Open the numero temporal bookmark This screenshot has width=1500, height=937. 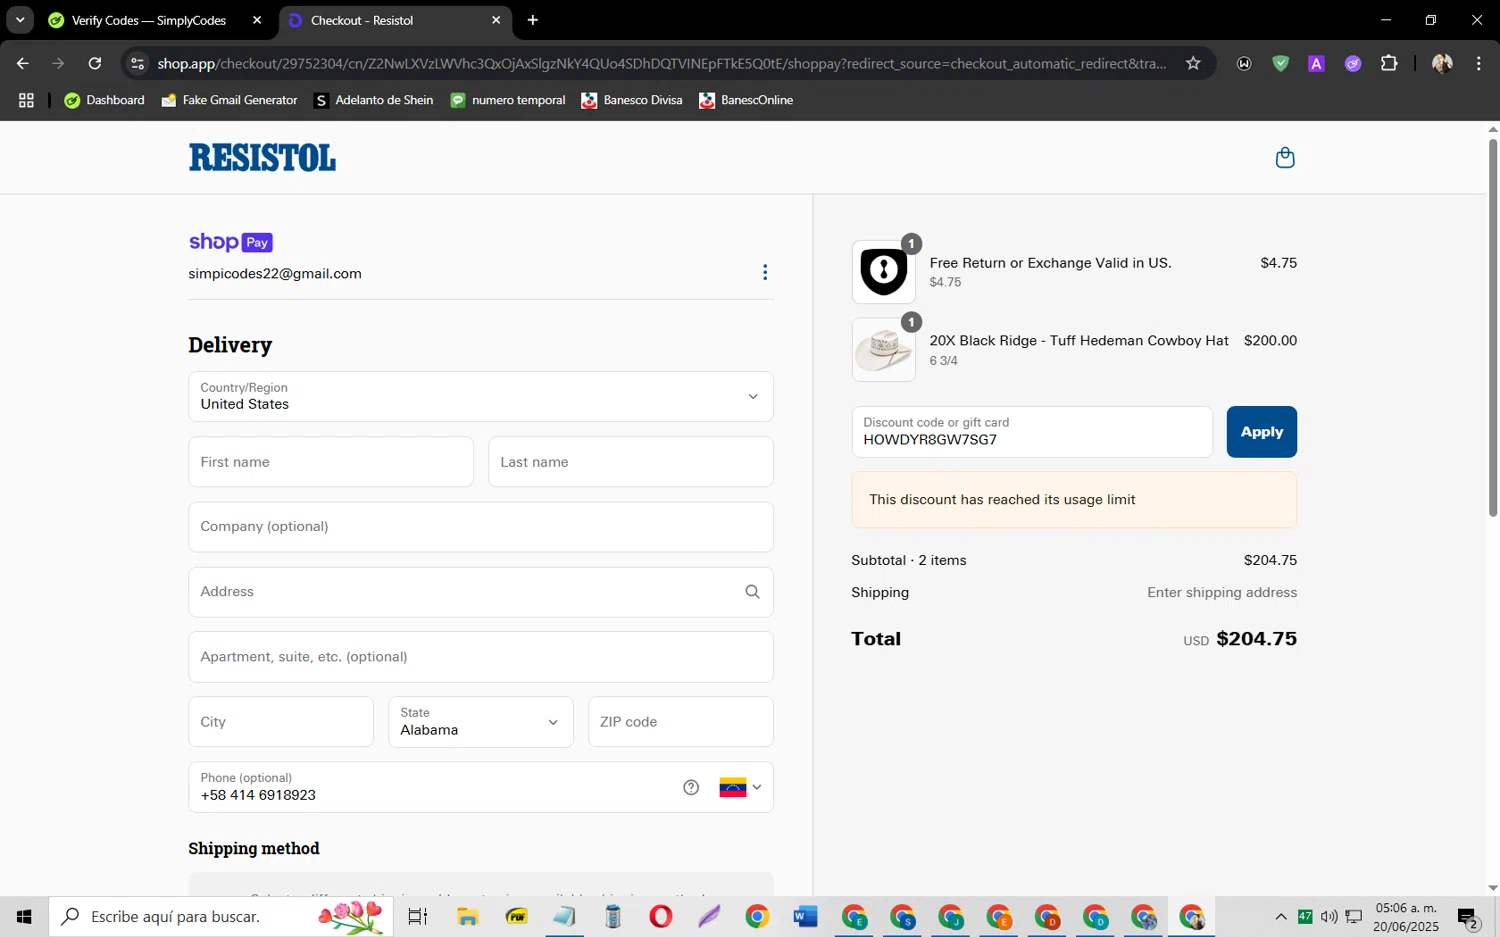click(508, 100)
